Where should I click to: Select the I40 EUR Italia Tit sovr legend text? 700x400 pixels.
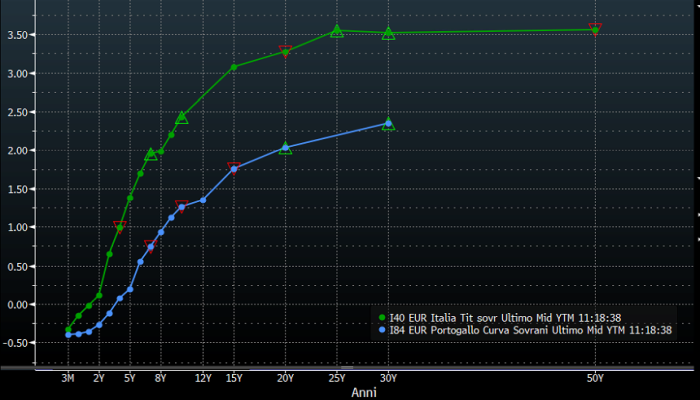tap(505, 318)
